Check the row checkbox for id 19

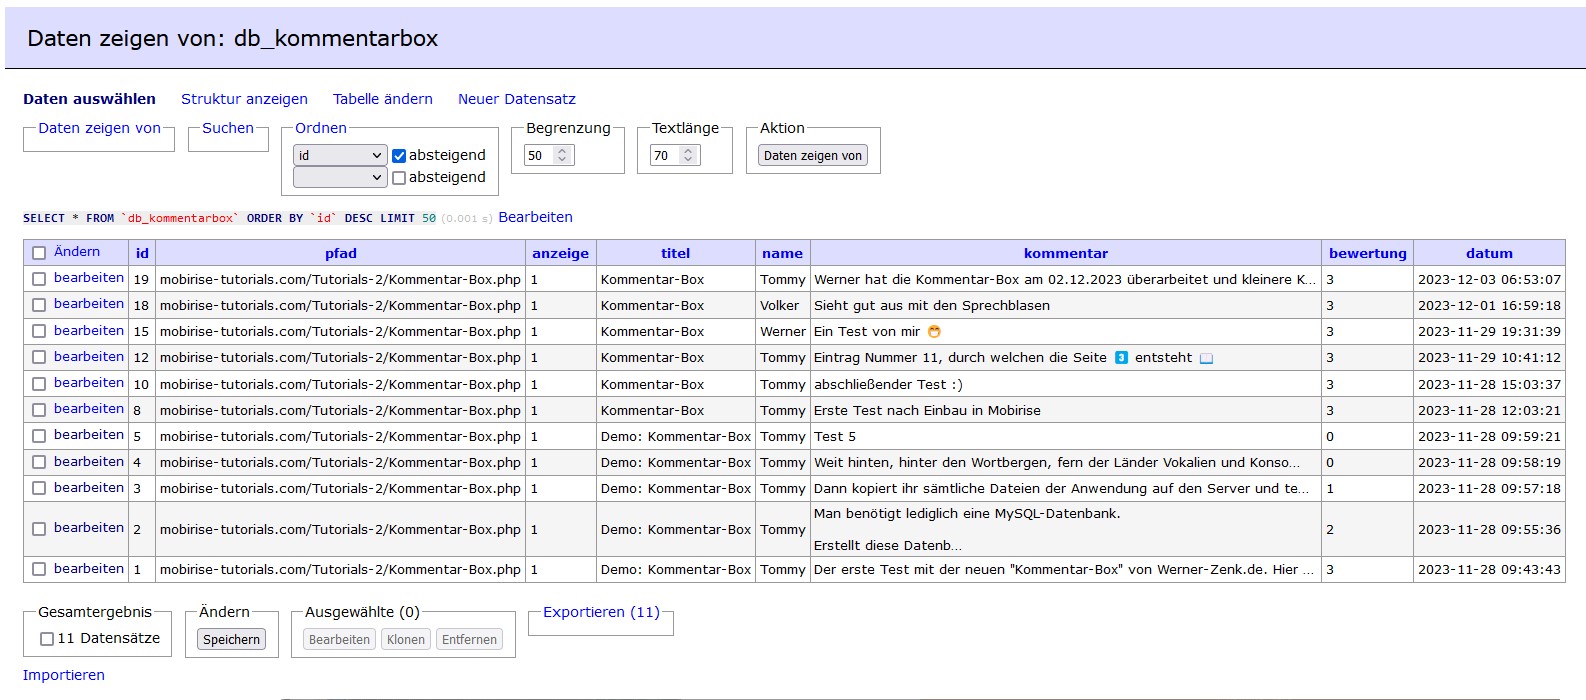coord(39,279)
